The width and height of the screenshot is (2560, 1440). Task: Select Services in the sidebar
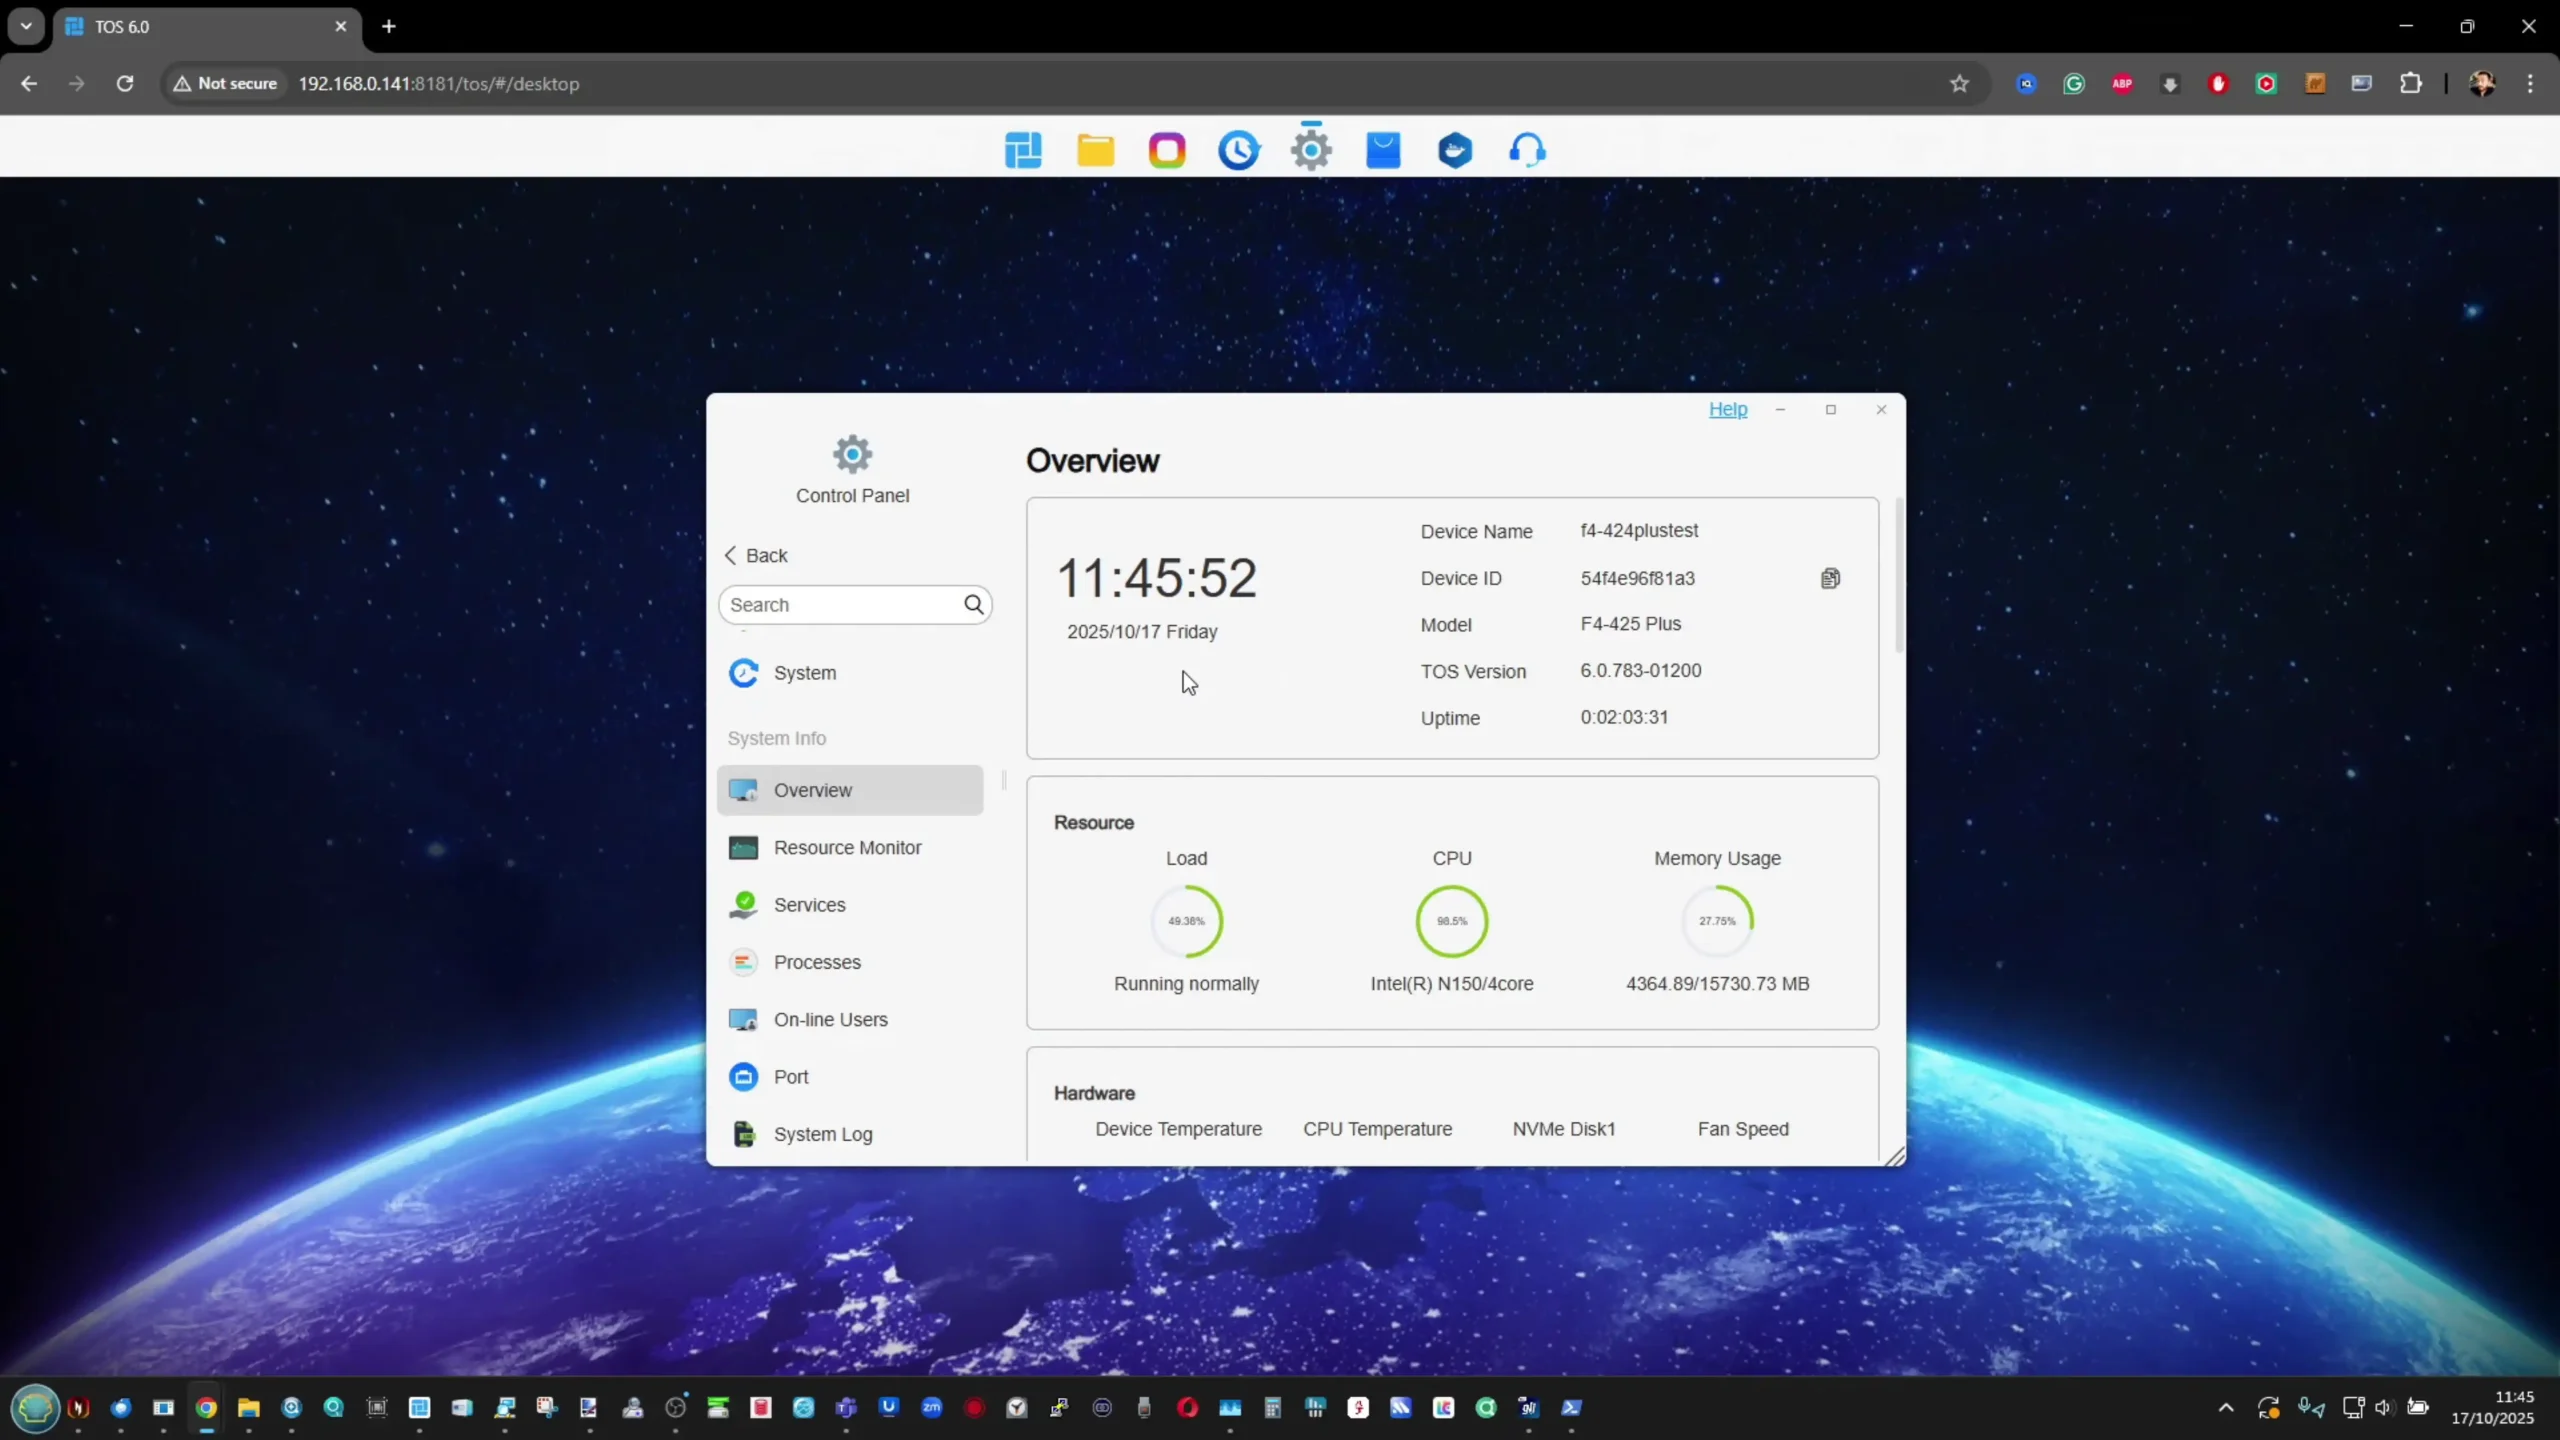(809, 904)
